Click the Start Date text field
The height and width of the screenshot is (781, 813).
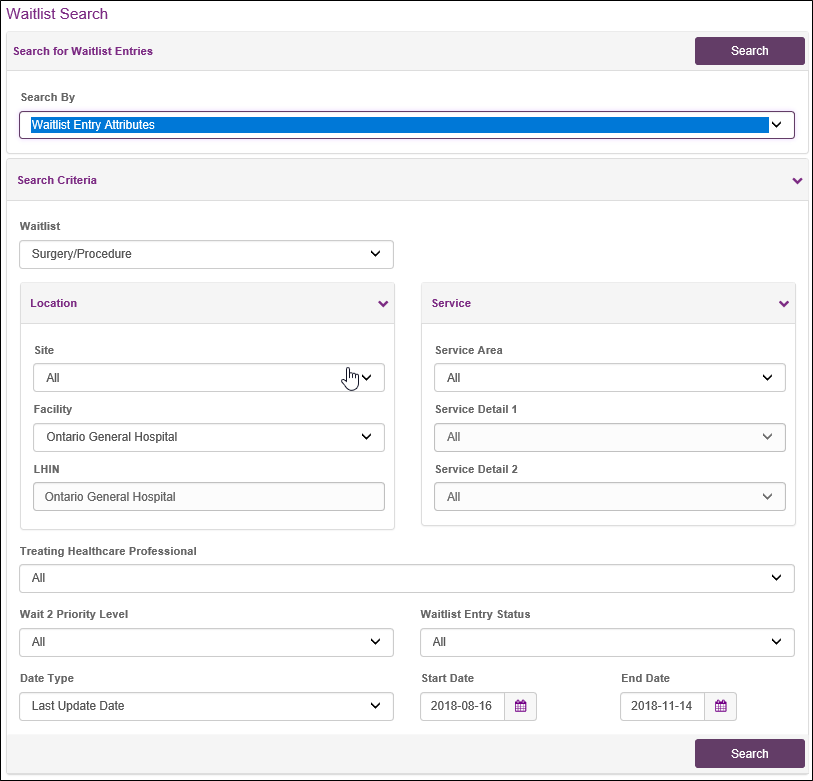pos(462,706)
